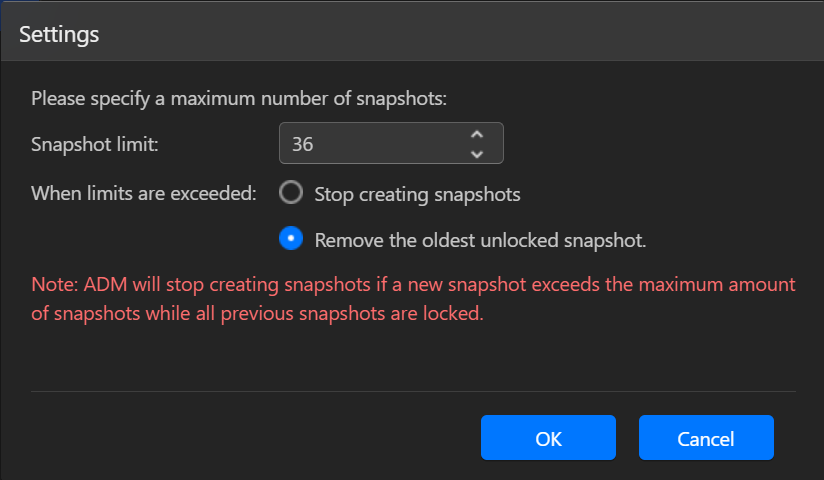Viewport: 824px width, 480px height.
Task: Click the word "Note:" in the warning
Action: (54, 285)
